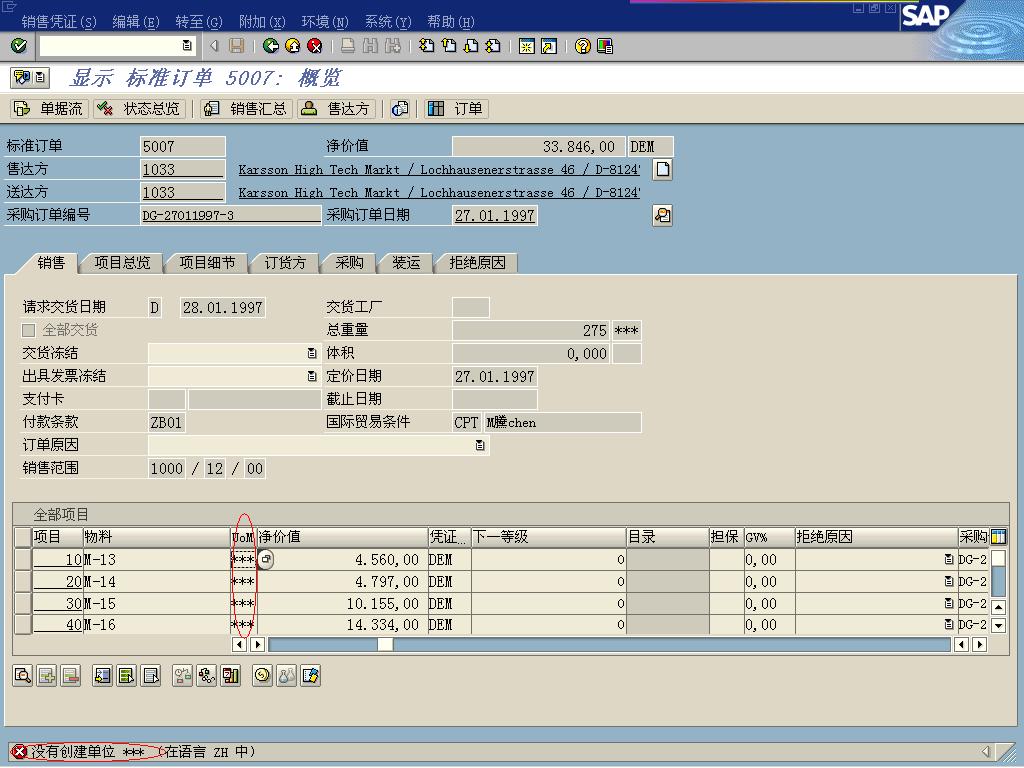Toggle the 全部交货 (complete delivery) checkbox

29,330
